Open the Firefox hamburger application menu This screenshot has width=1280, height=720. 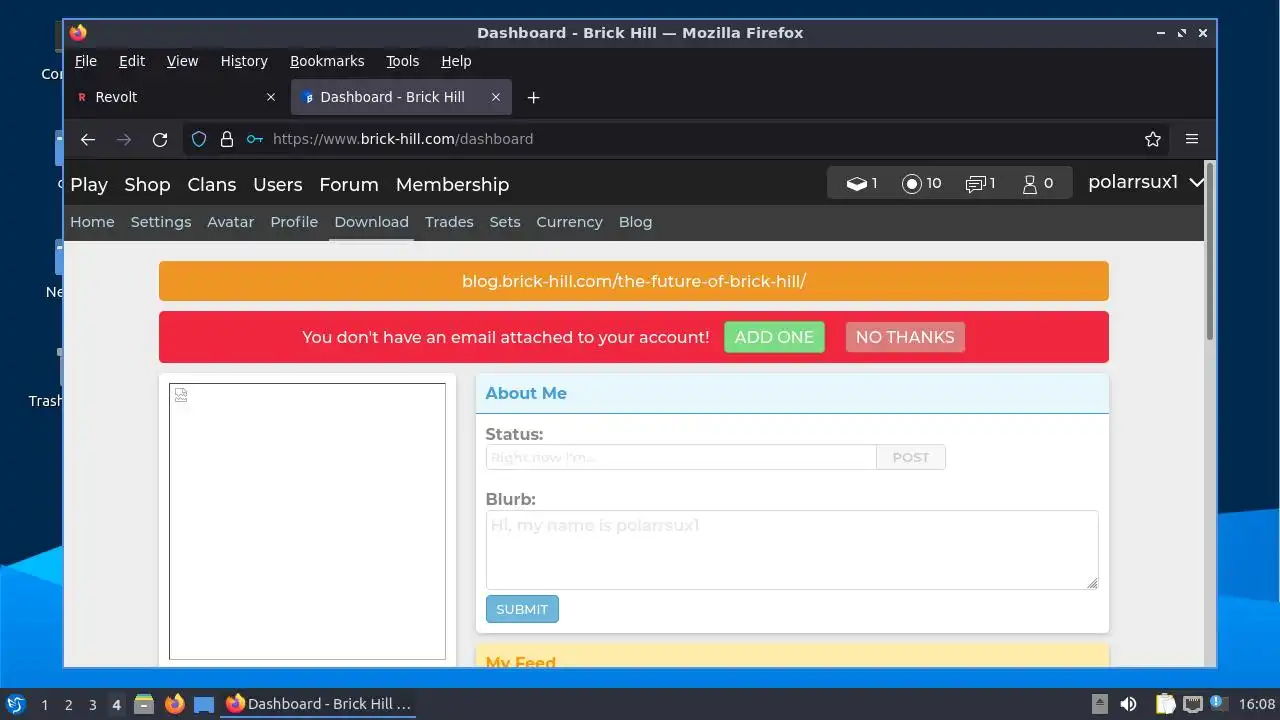pyautogui.click(x=1192, y=139)
